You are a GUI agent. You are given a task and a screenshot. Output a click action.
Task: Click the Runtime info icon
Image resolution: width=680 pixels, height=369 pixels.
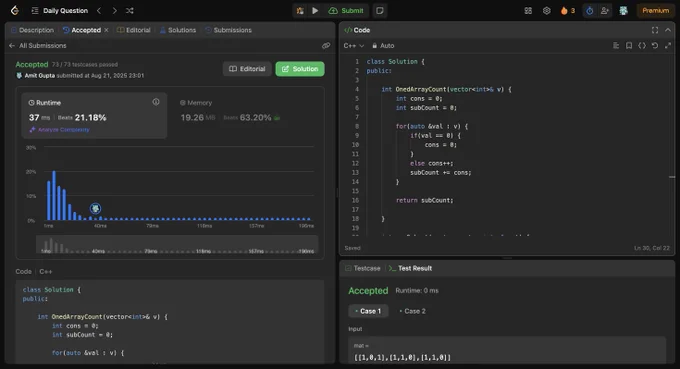click(x=156, y=102)
